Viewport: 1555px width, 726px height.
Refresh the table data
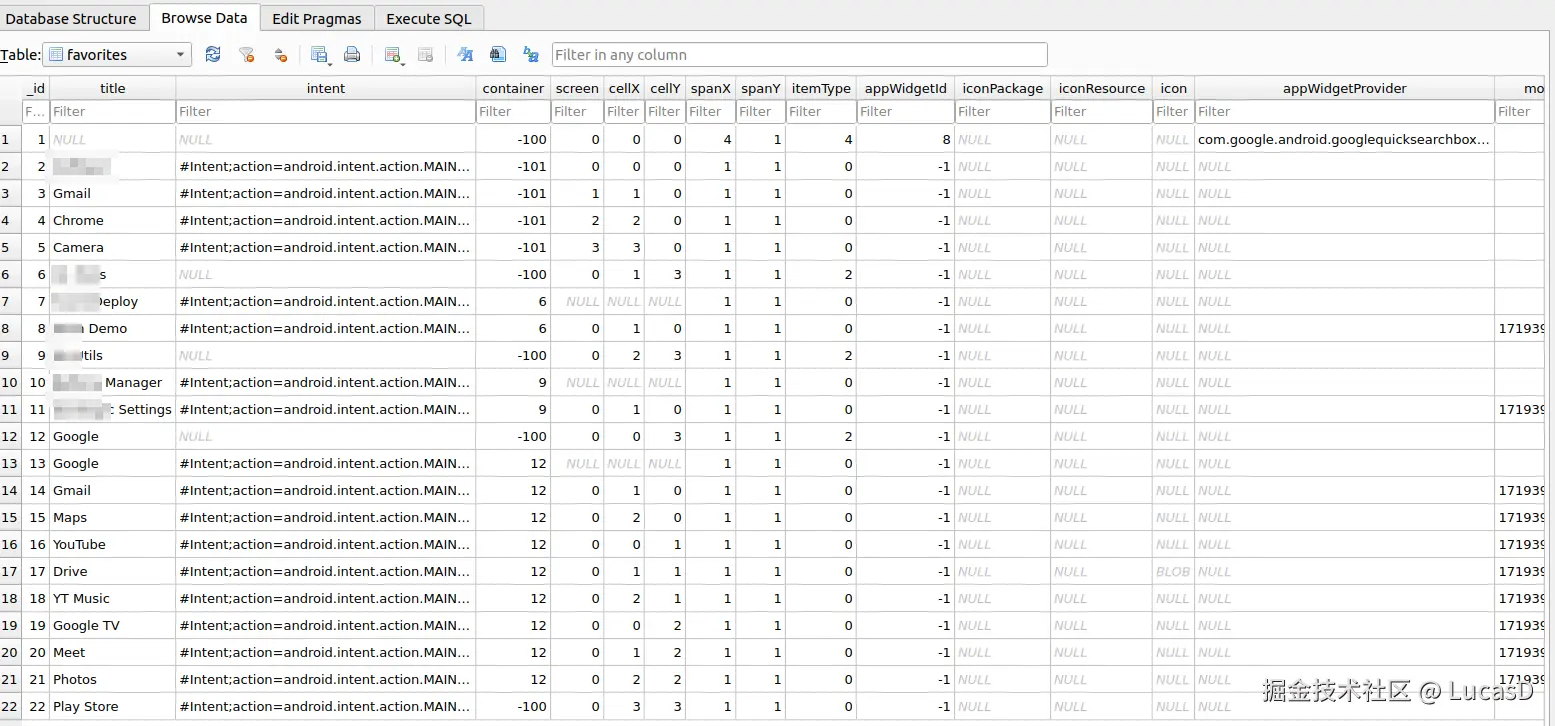tap(213, 55)
